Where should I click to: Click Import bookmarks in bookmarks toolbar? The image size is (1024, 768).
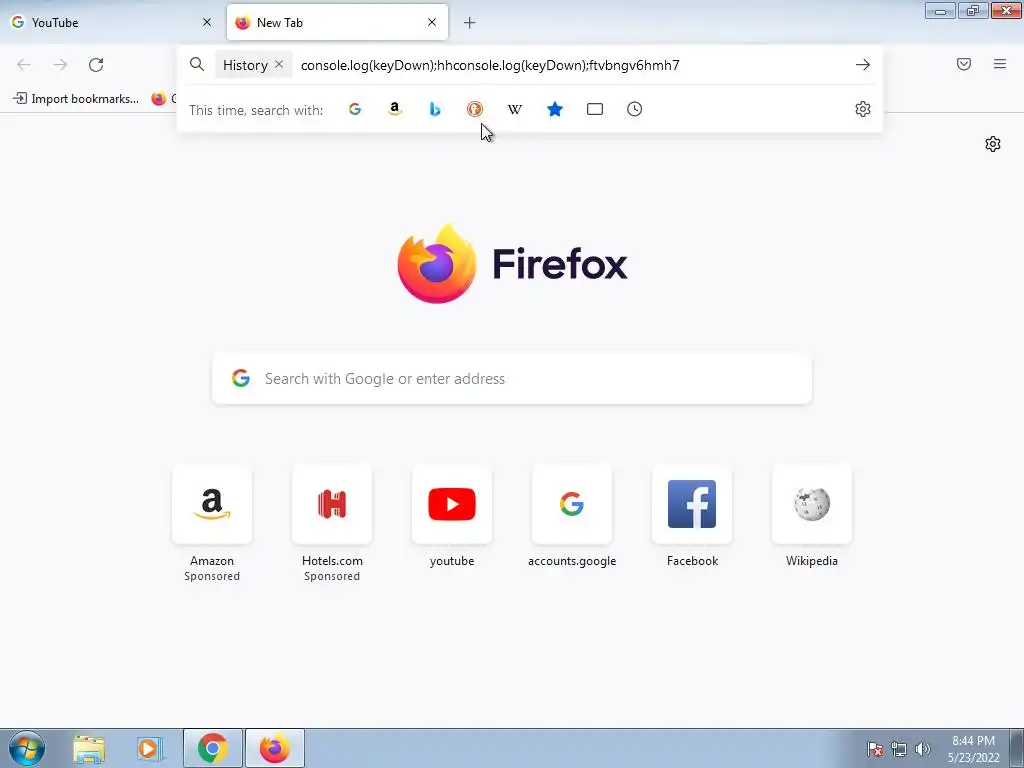point(76,99)
